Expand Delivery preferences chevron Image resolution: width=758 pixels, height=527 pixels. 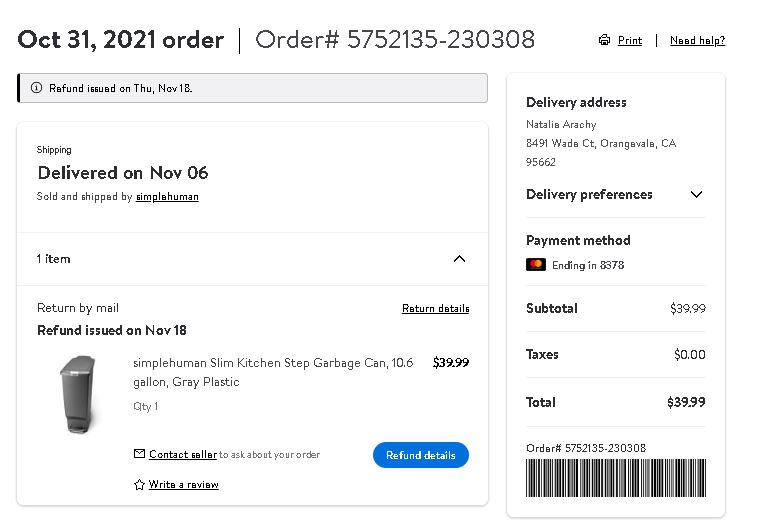point(696,194)
